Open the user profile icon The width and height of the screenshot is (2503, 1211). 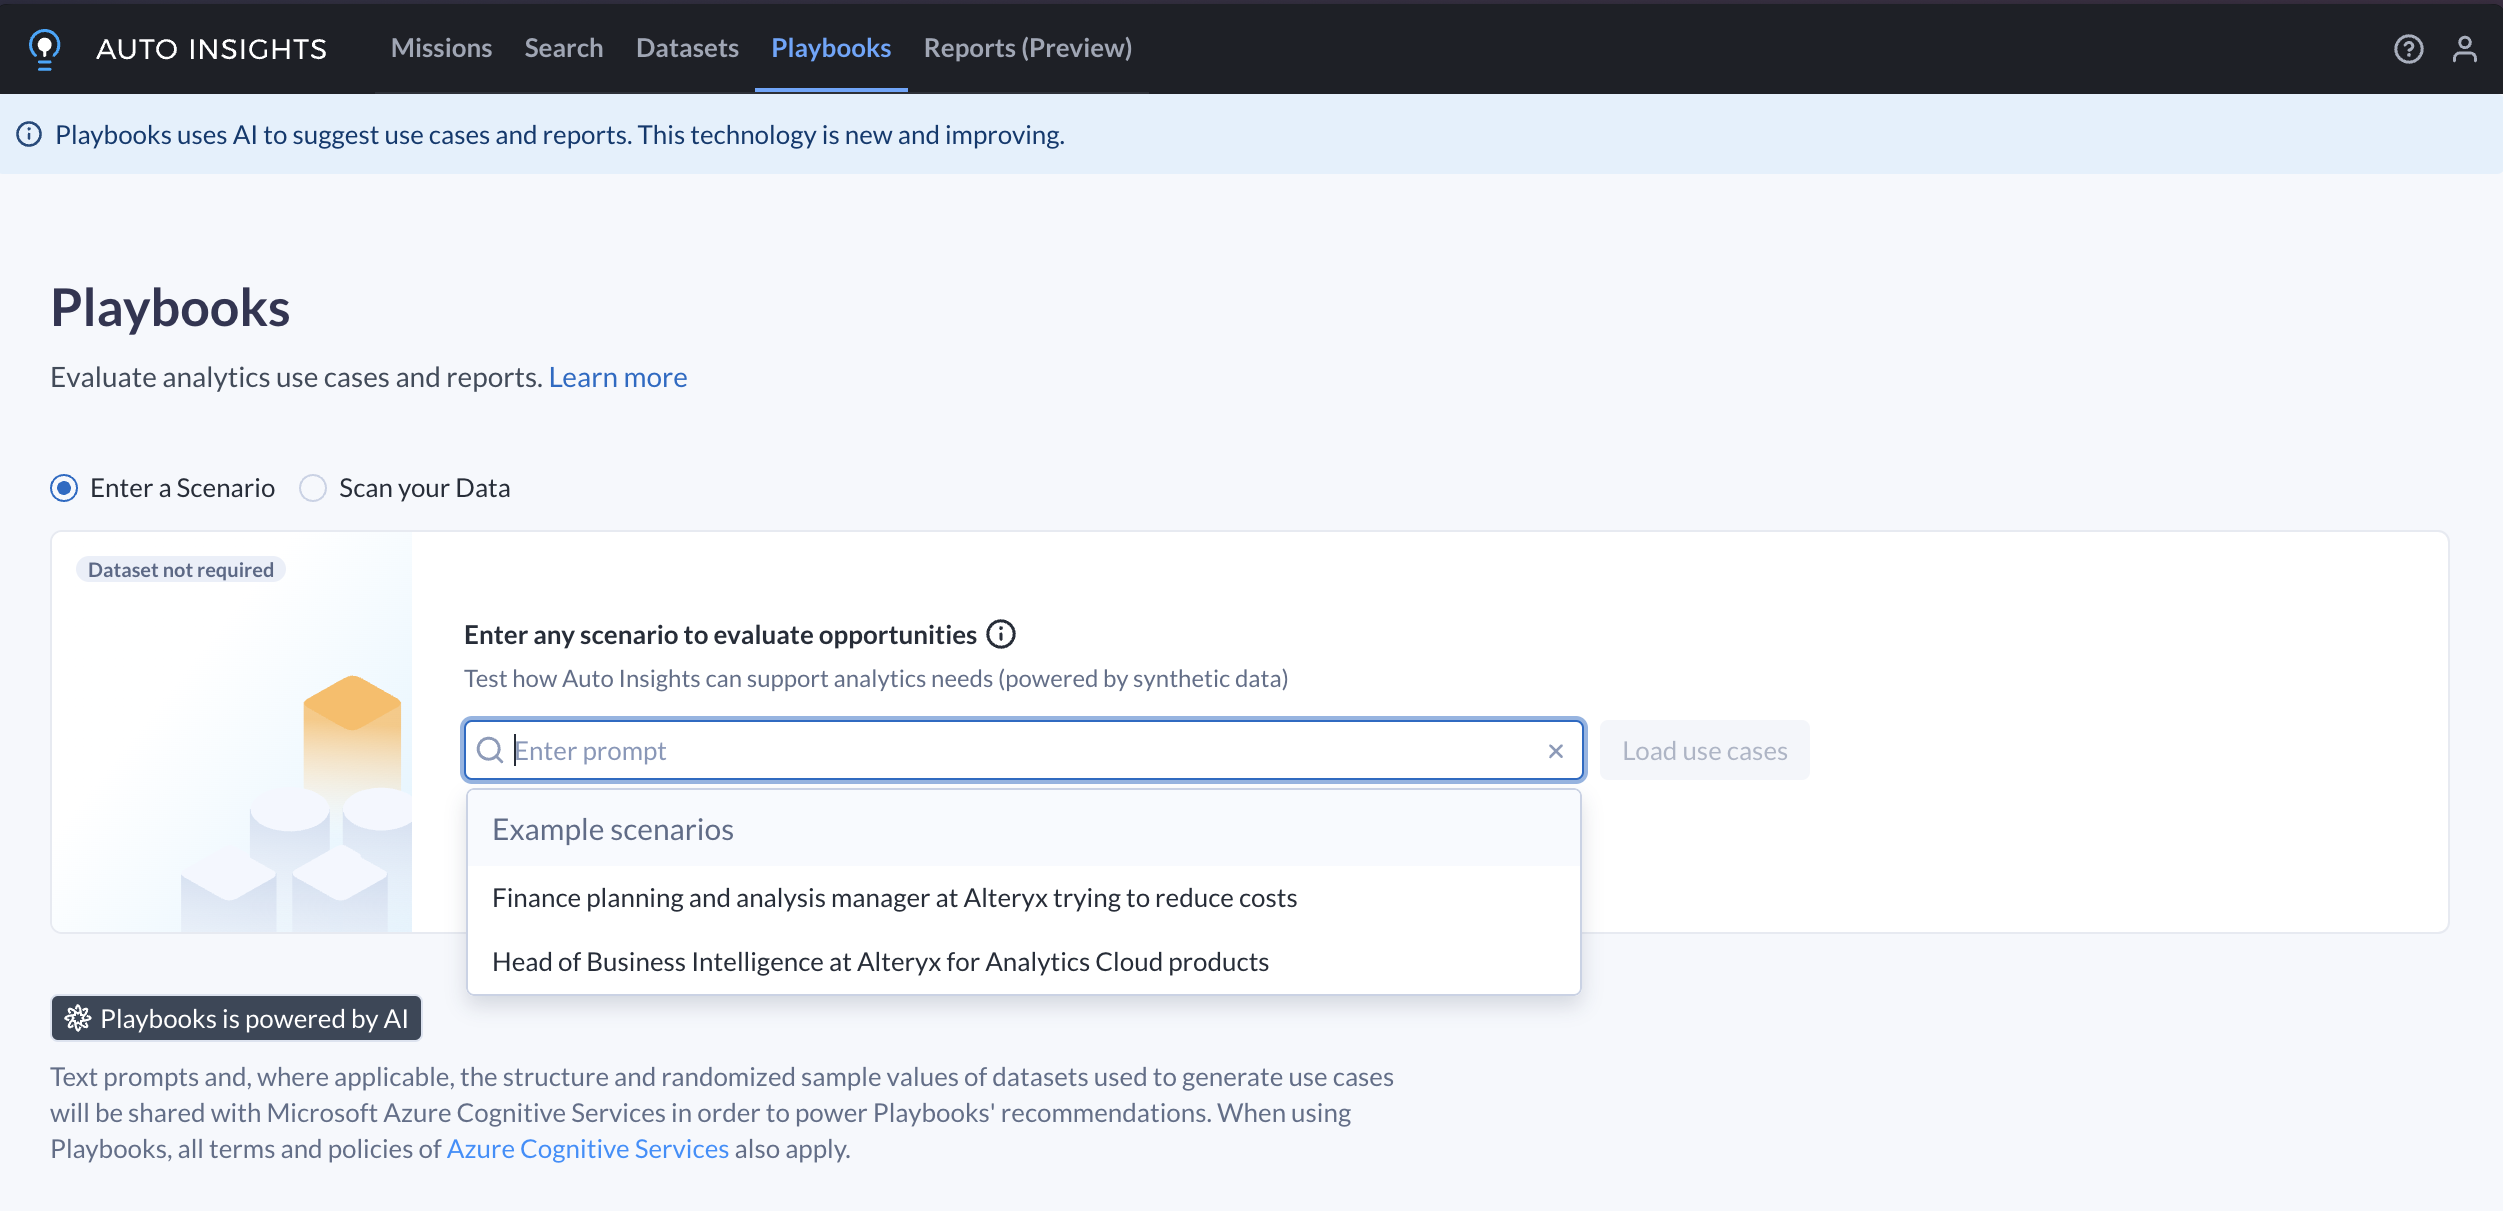pos(2465,49)
